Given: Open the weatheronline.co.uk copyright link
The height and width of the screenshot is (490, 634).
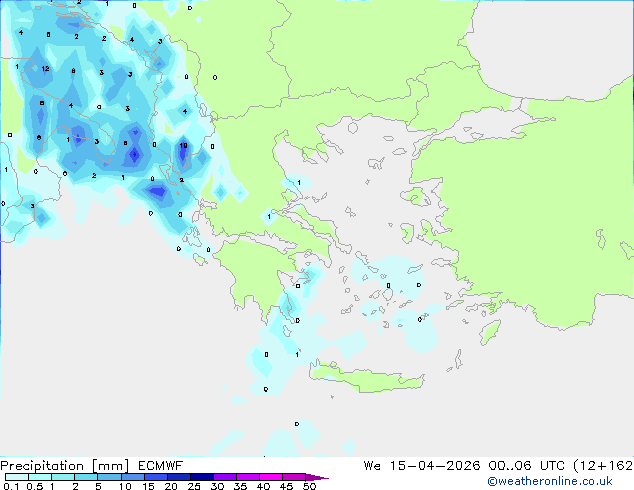Looking at the screenshot, I should point(550,481).
